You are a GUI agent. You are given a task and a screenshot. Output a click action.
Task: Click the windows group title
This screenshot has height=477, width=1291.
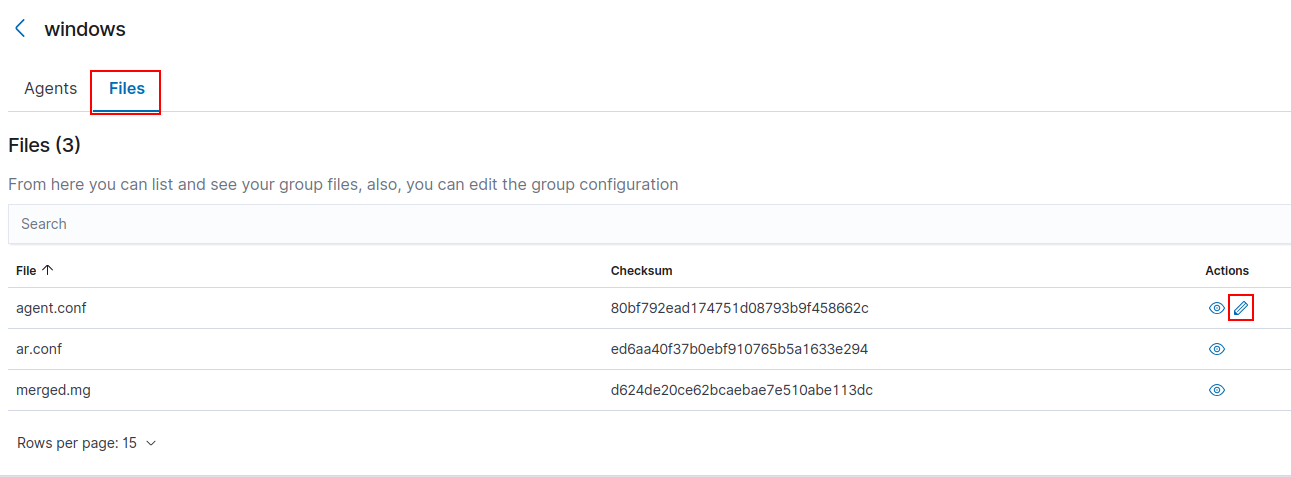[85, 29]
